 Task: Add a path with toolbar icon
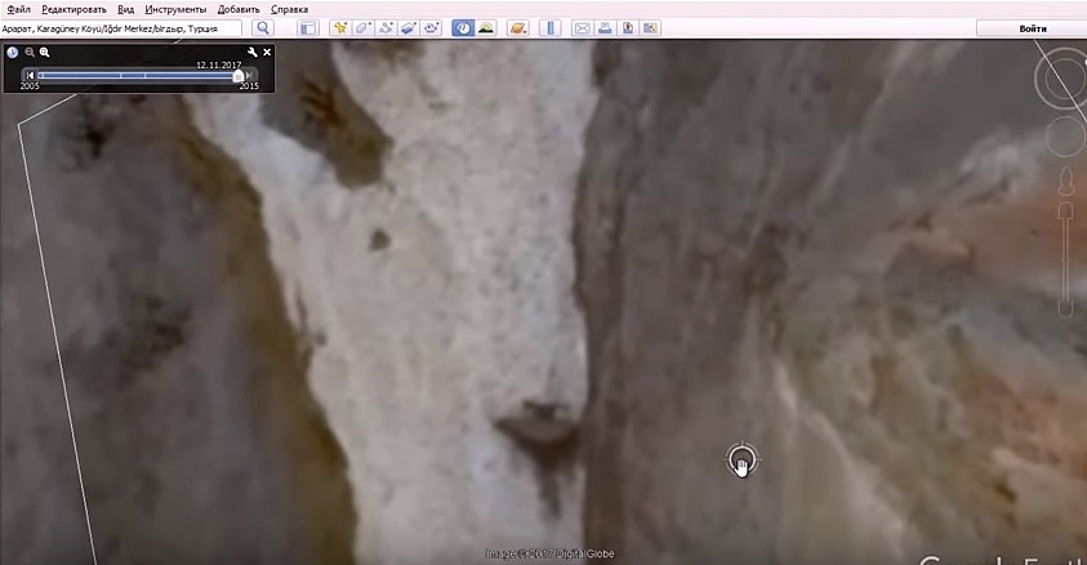pos(386,28)
